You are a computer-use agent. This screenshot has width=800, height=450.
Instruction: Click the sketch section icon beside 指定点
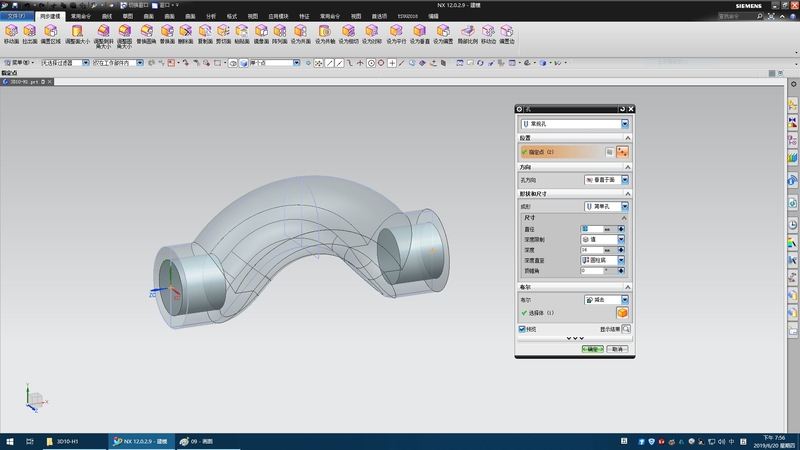[x=608, y=152]
